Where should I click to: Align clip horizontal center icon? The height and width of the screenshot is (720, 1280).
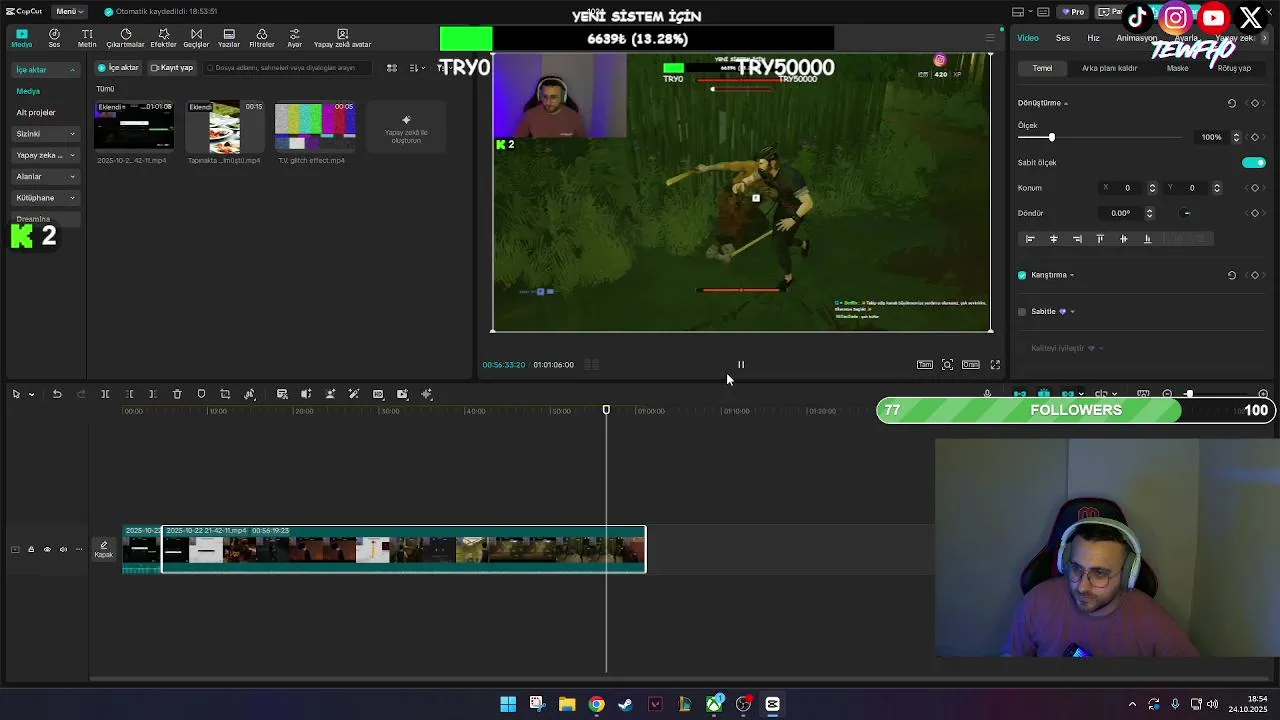[x=1053, y=239]
